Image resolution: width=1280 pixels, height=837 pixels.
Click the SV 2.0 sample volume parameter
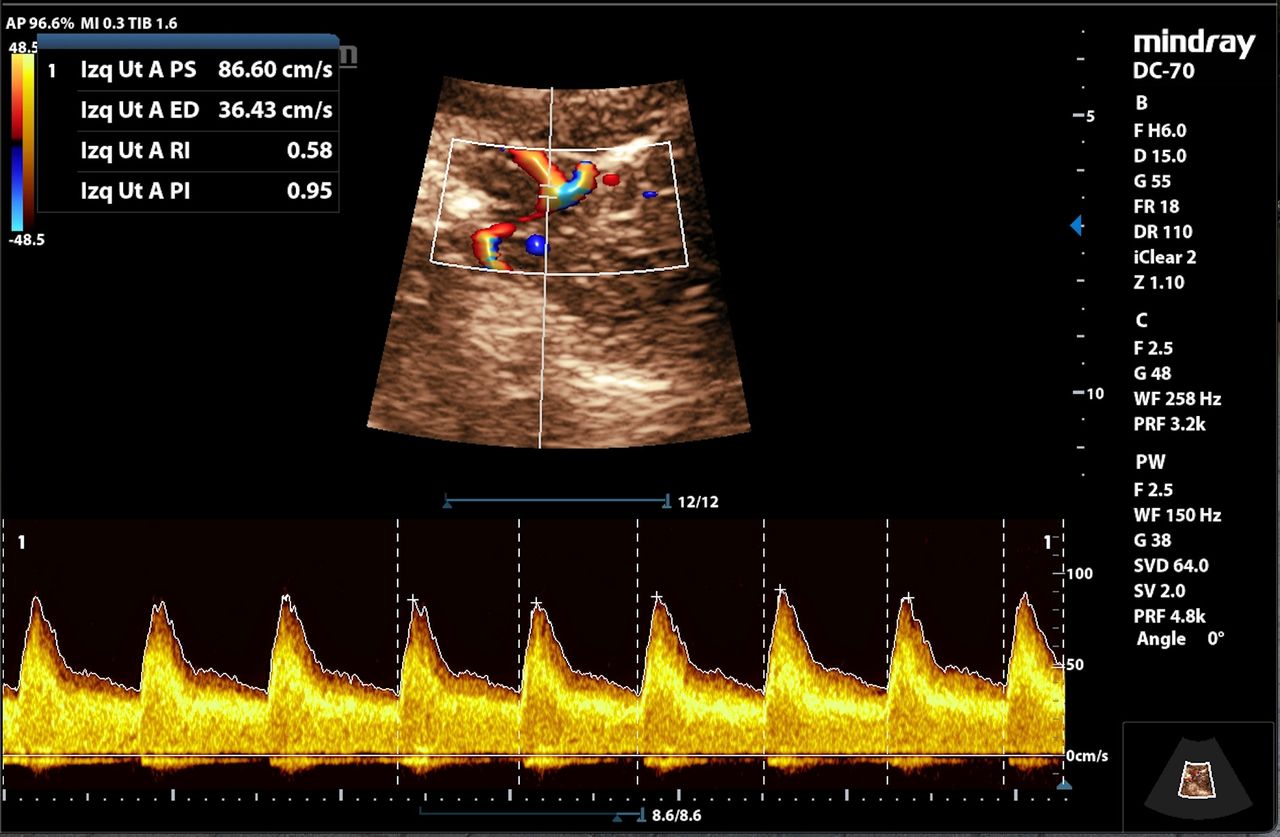click(x=1160, y=590)
